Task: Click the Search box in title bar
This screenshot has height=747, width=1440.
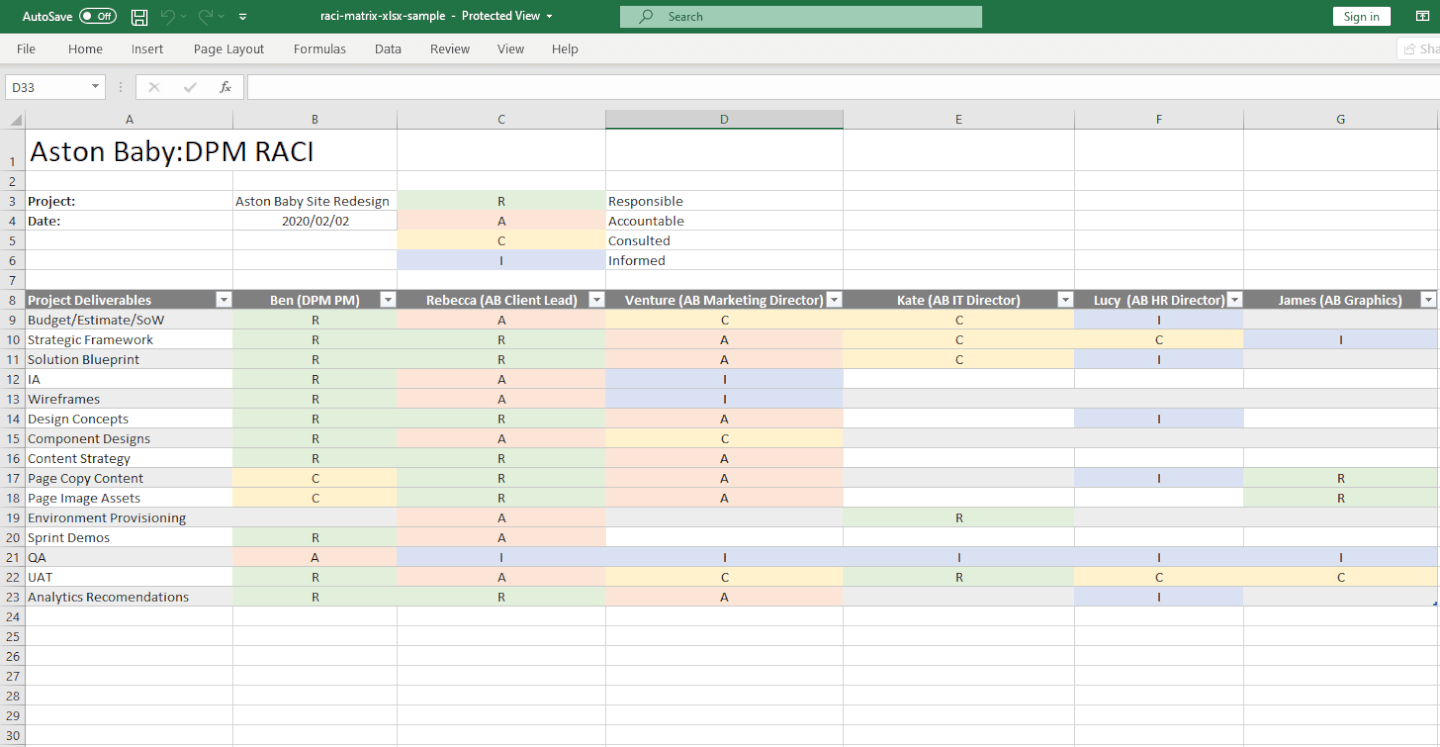Action: [x=801, y=16]
